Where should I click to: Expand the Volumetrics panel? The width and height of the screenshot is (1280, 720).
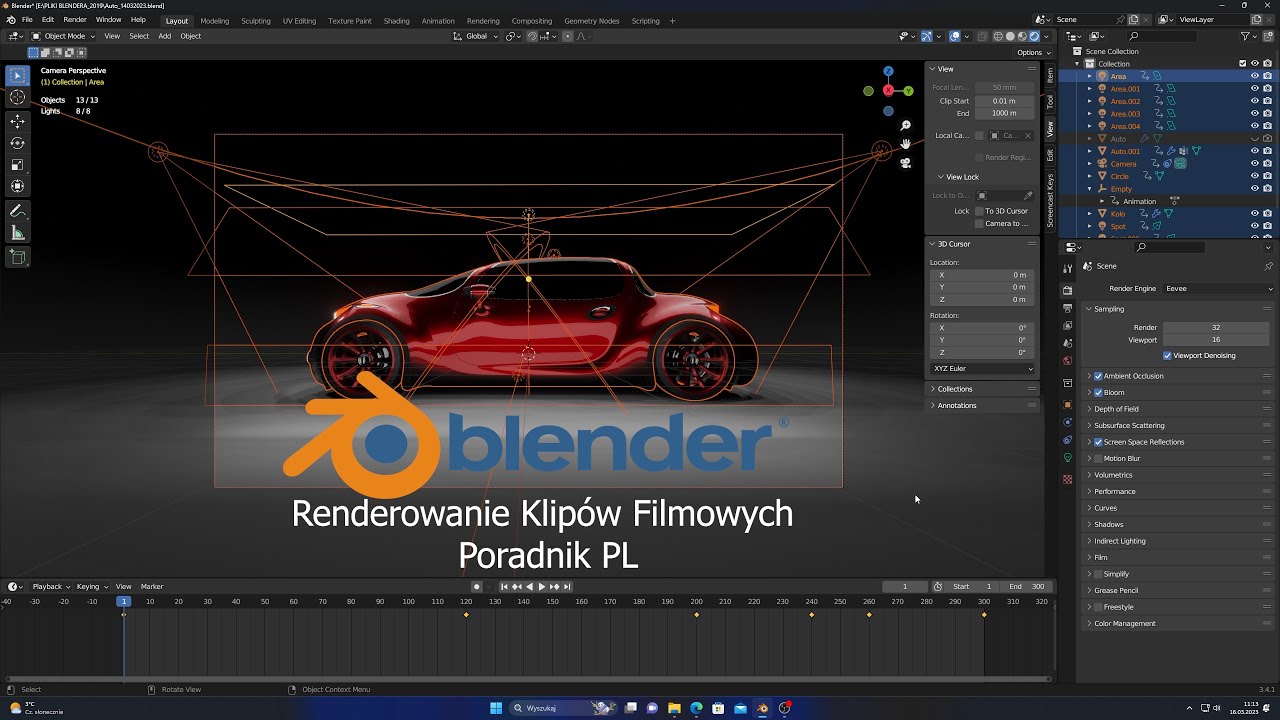(x=1112, y=475)
